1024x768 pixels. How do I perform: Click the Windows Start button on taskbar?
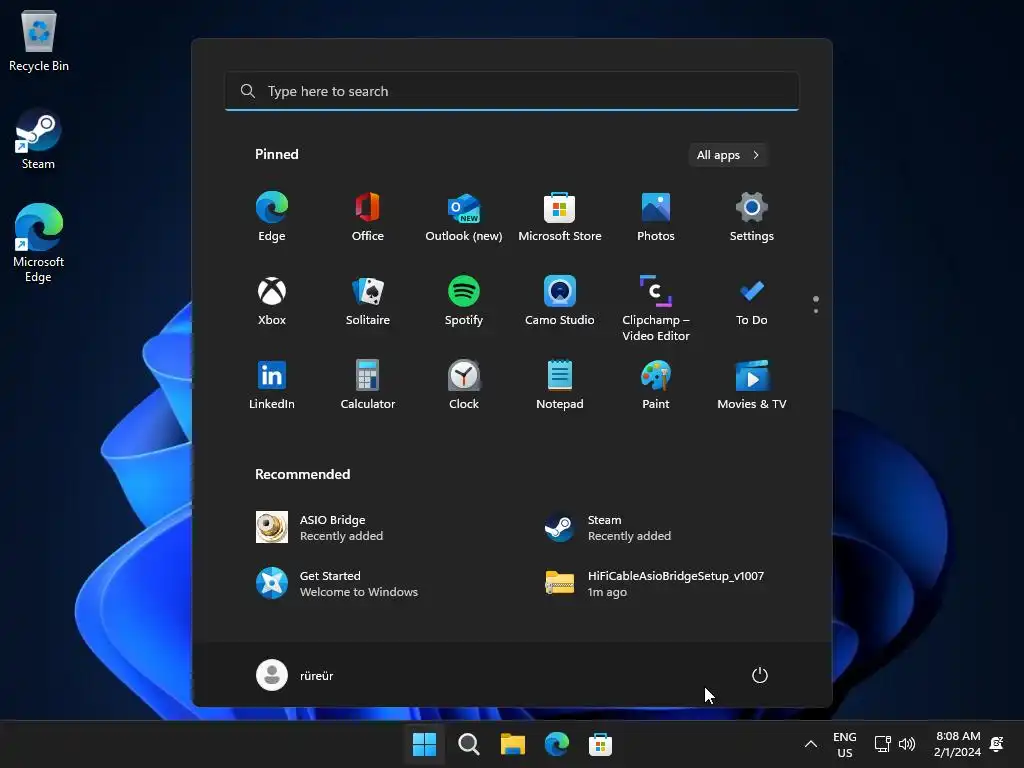pyautogui.click(x=424, y=744)
